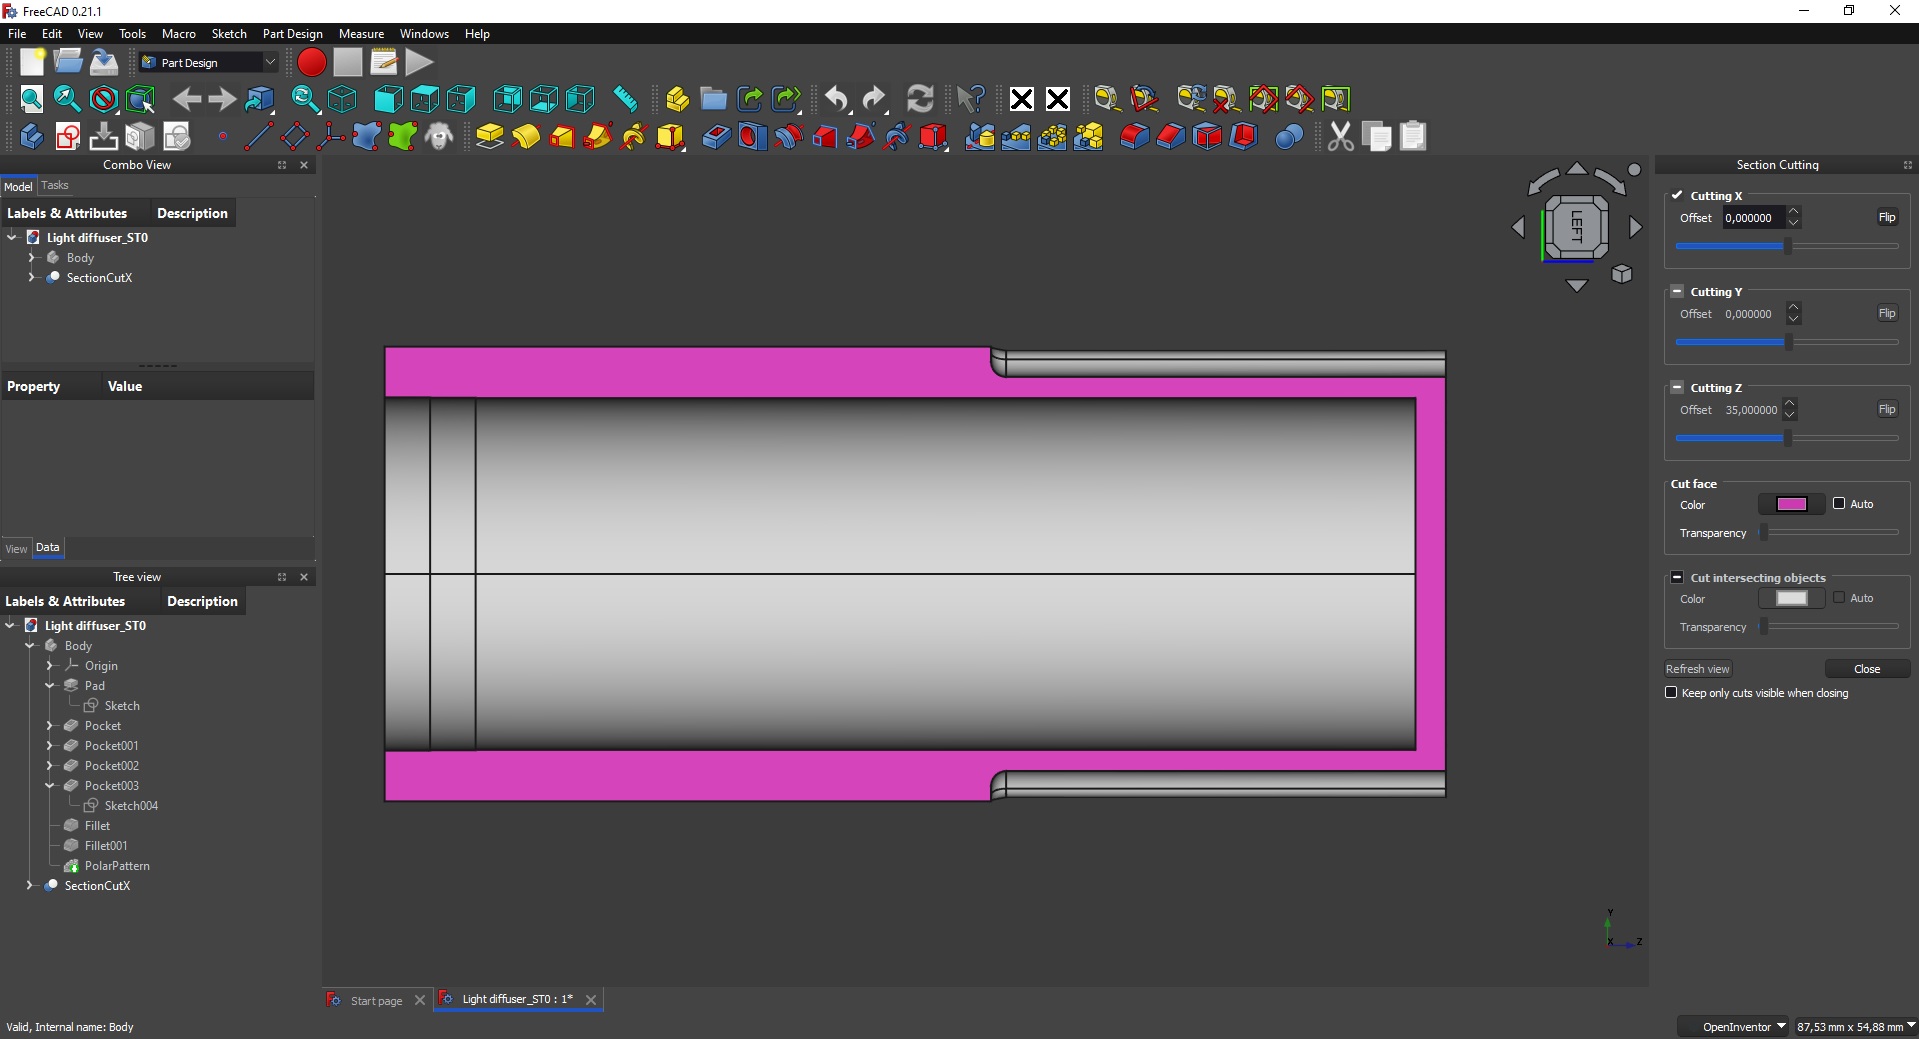
Task: Open the measure ruler tool
Action: pos(625,98)
